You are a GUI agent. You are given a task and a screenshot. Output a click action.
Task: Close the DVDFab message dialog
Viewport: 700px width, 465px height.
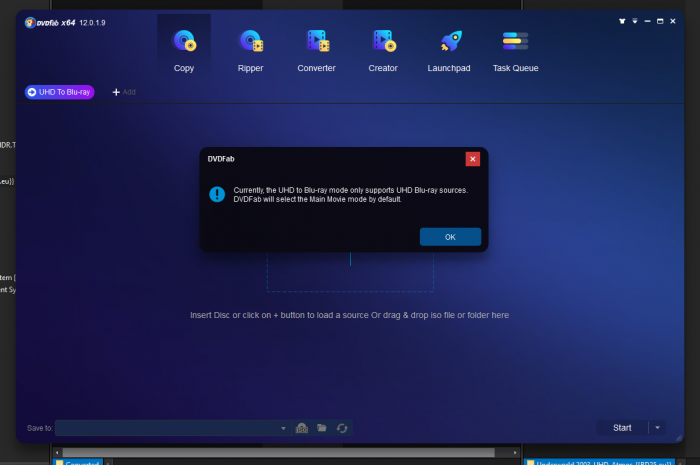(472, 159)
